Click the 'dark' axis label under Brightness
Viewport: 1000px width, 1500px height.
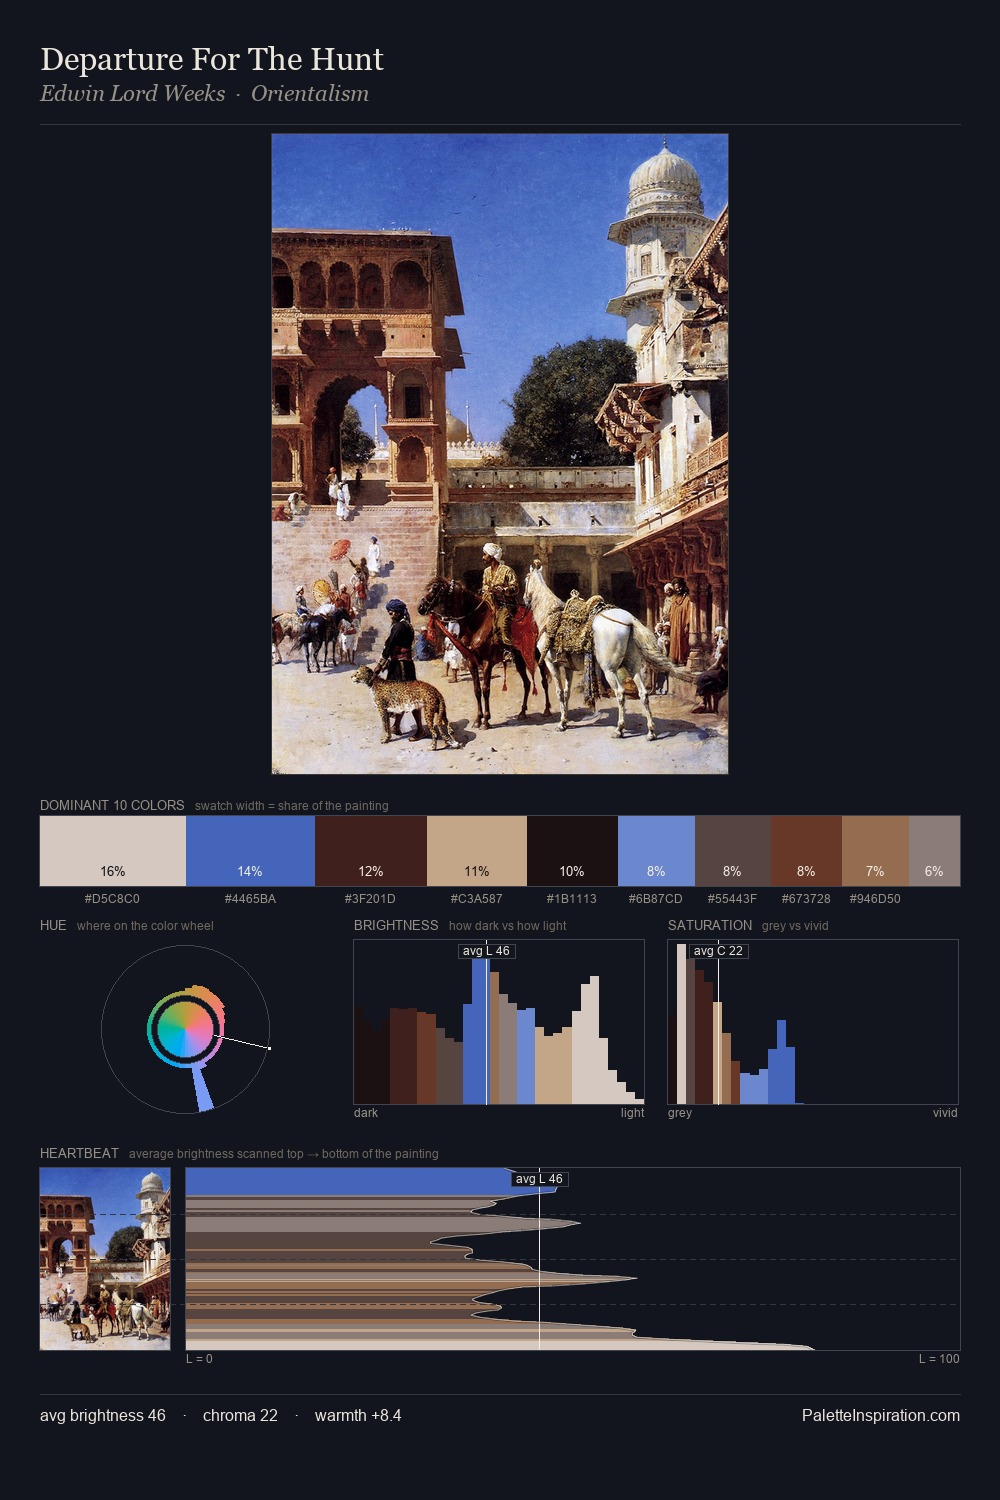(x=366, y=1113)
